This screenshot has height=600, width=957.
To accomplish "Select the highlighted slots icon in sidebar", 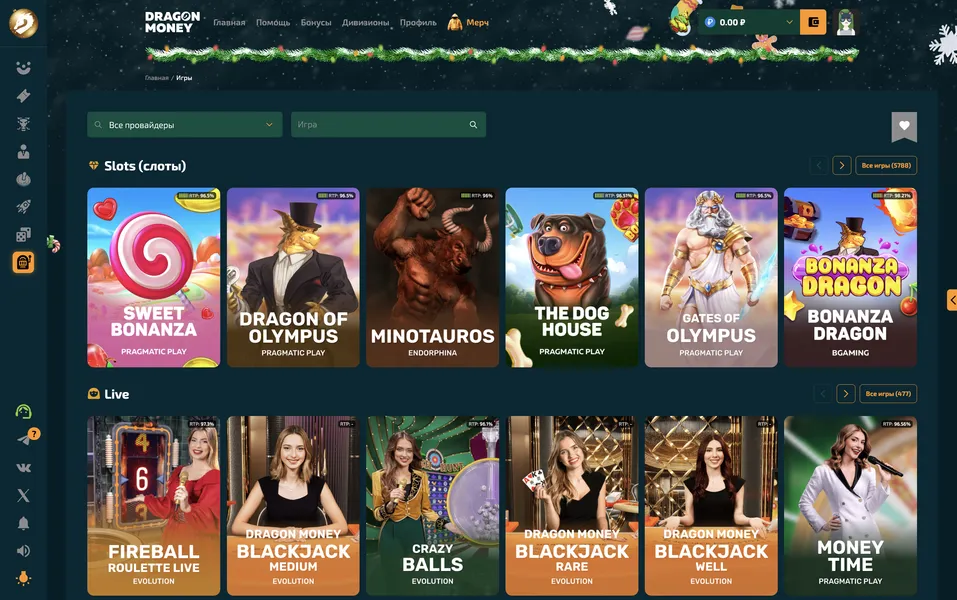I will tap(23, 260).
